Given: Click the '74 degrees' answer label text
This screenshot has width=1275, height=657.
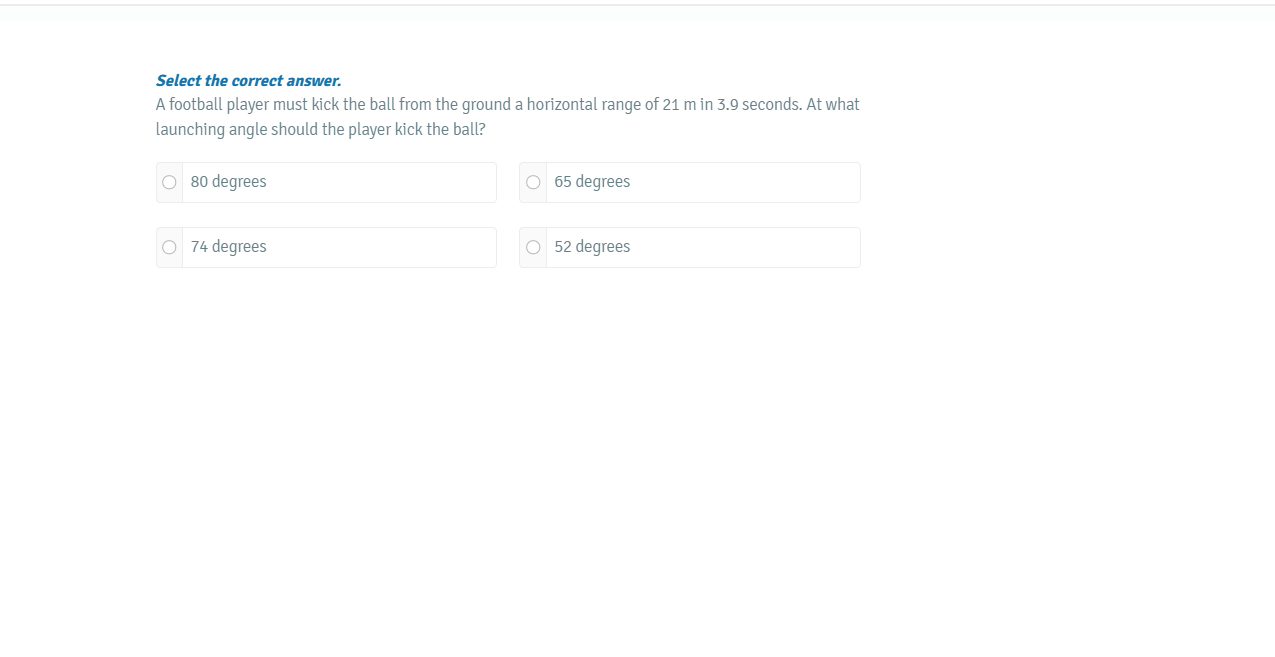Looking at the screenshot, I should pos(228,247).
